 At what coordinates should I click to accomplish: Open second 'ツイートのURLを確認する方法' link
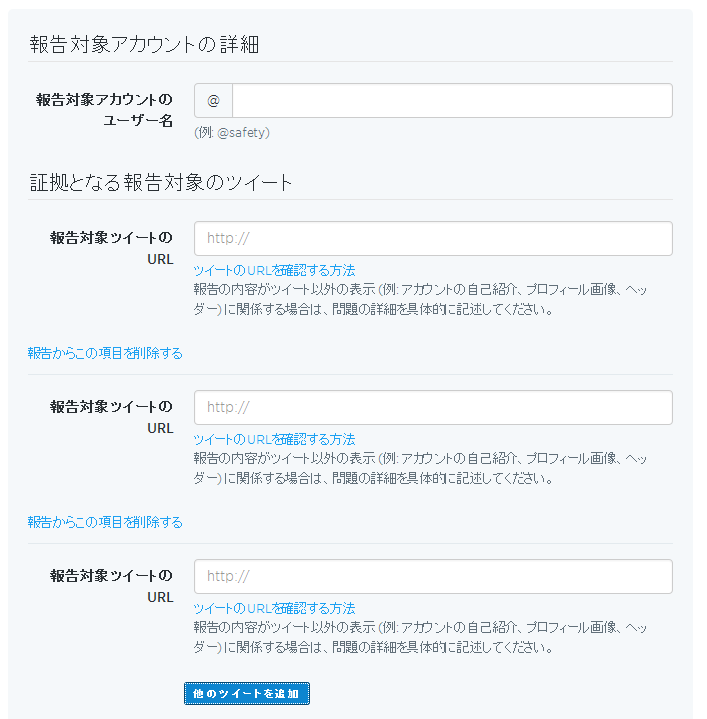click(274, 439)
